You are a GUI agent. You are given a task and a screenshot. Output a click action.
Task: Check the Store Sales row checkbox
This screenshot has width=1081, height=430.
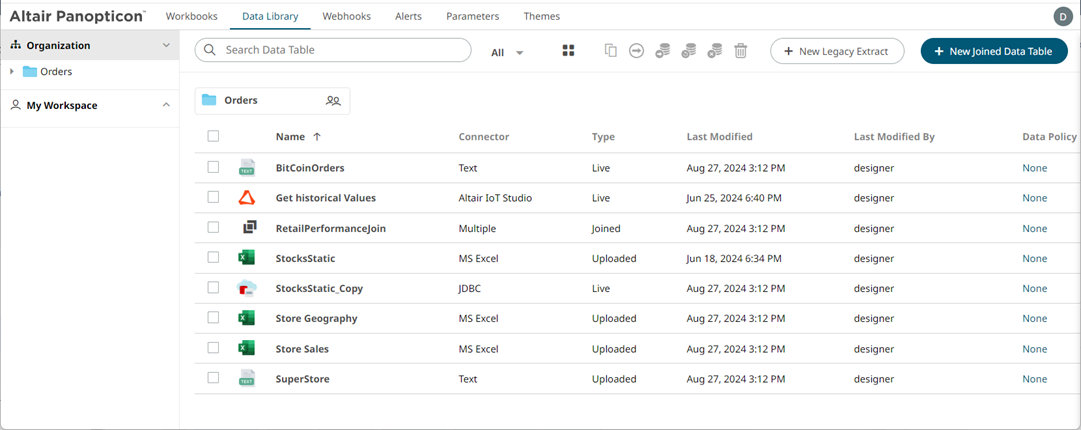[213, 348]
